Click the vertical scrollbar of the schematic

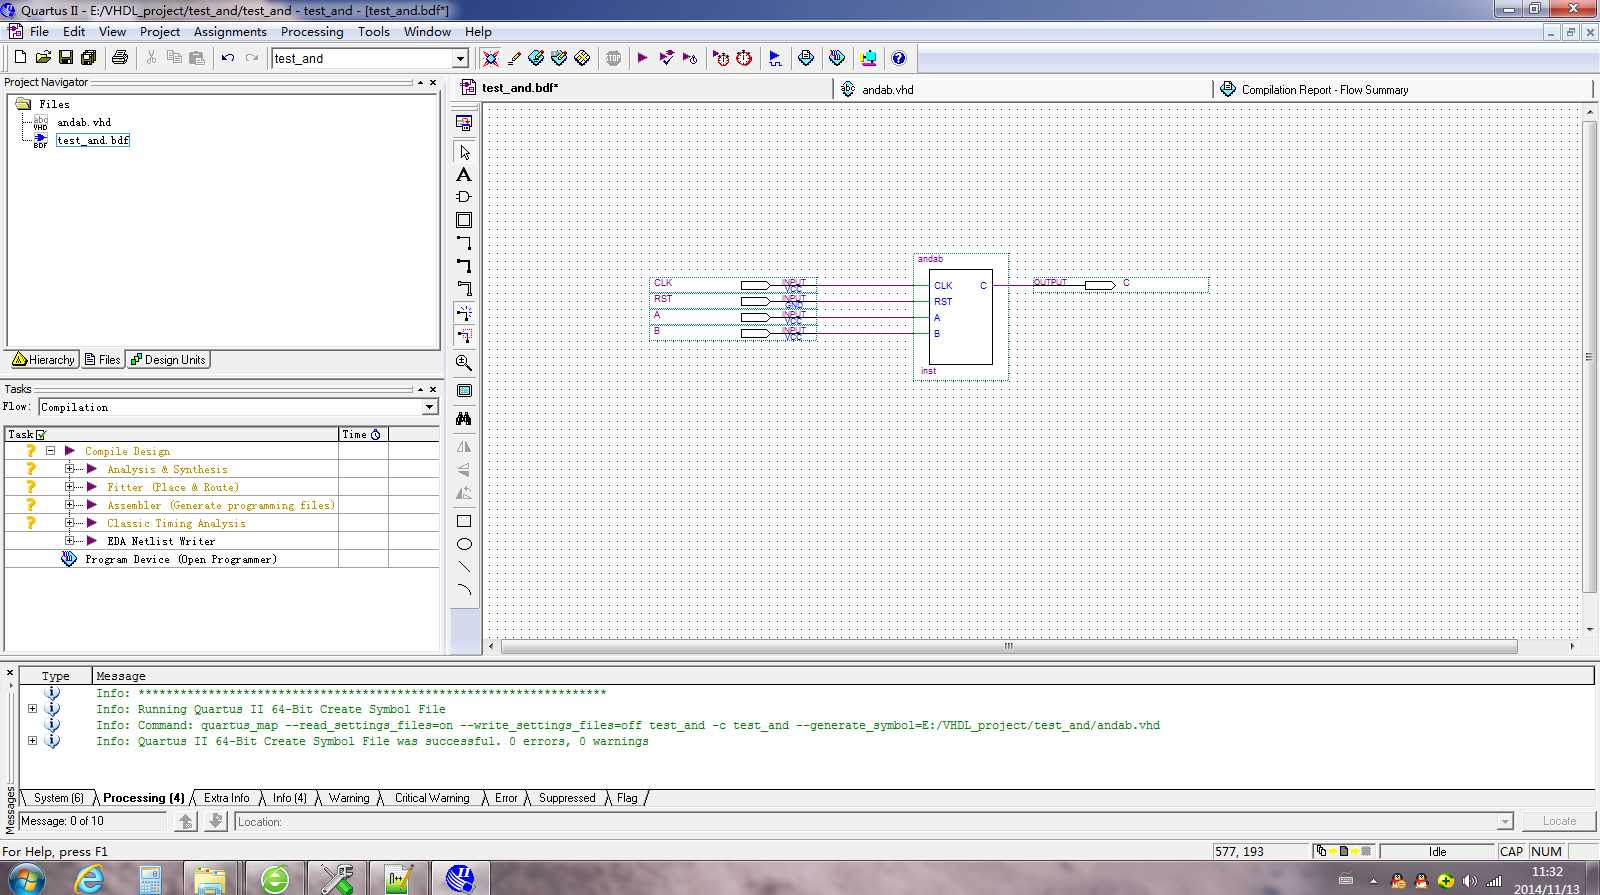click(x=1590, y=356)
